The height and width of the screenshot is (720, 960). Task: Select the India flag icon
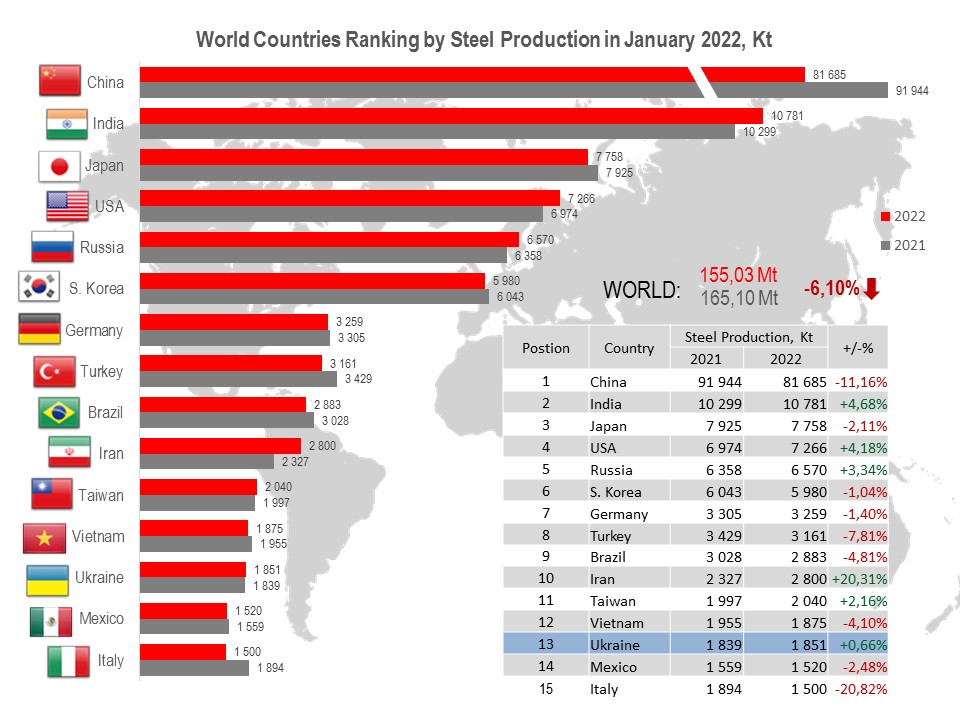(67, 124)
